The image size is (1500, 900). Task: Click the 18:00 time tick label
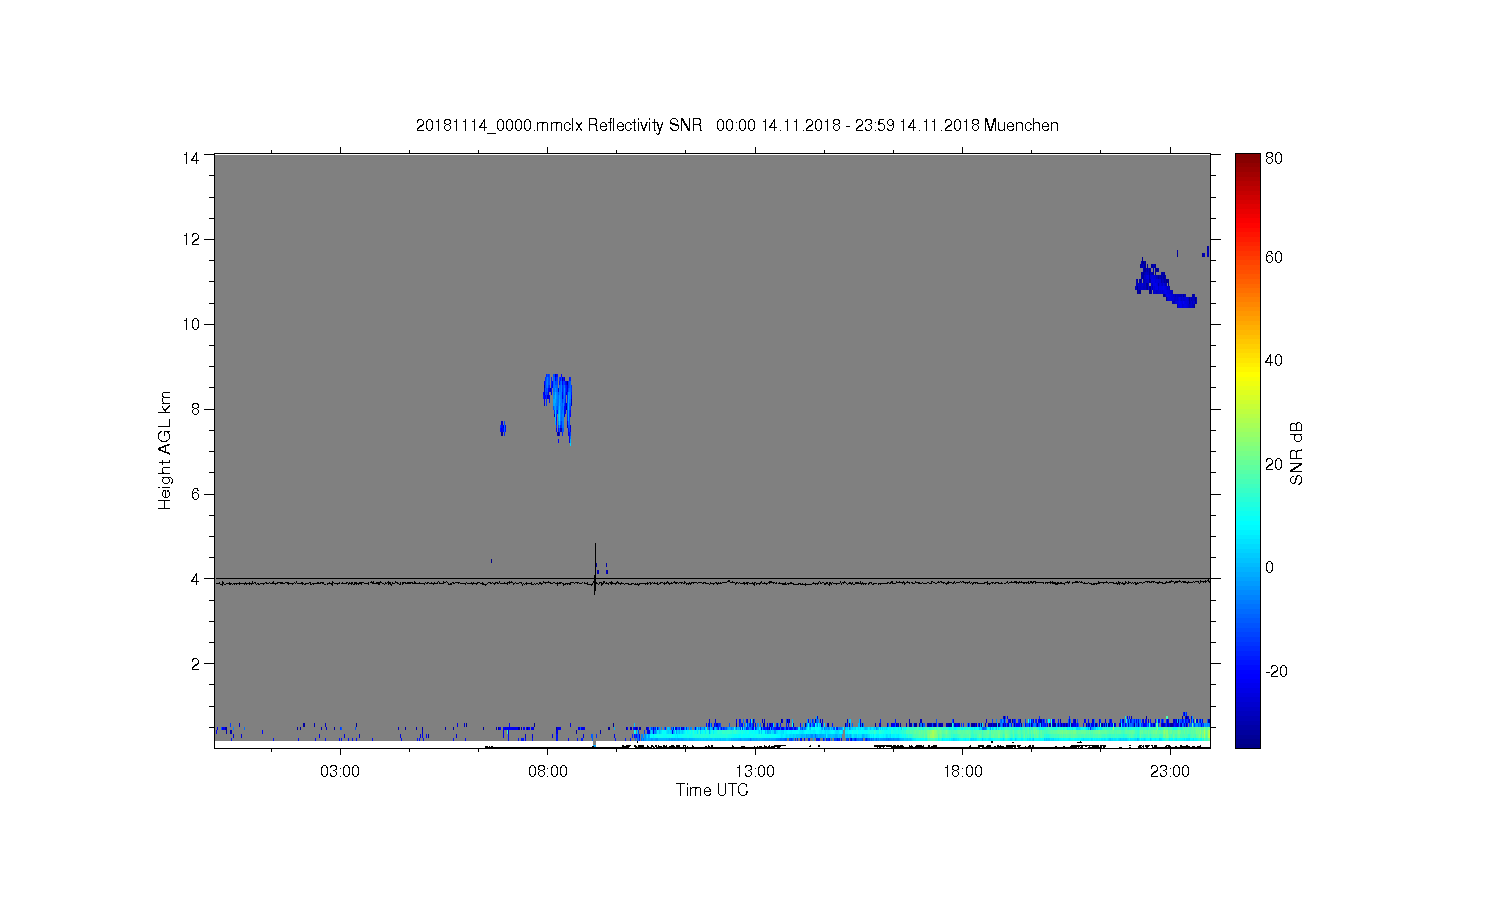click(963, 772)
